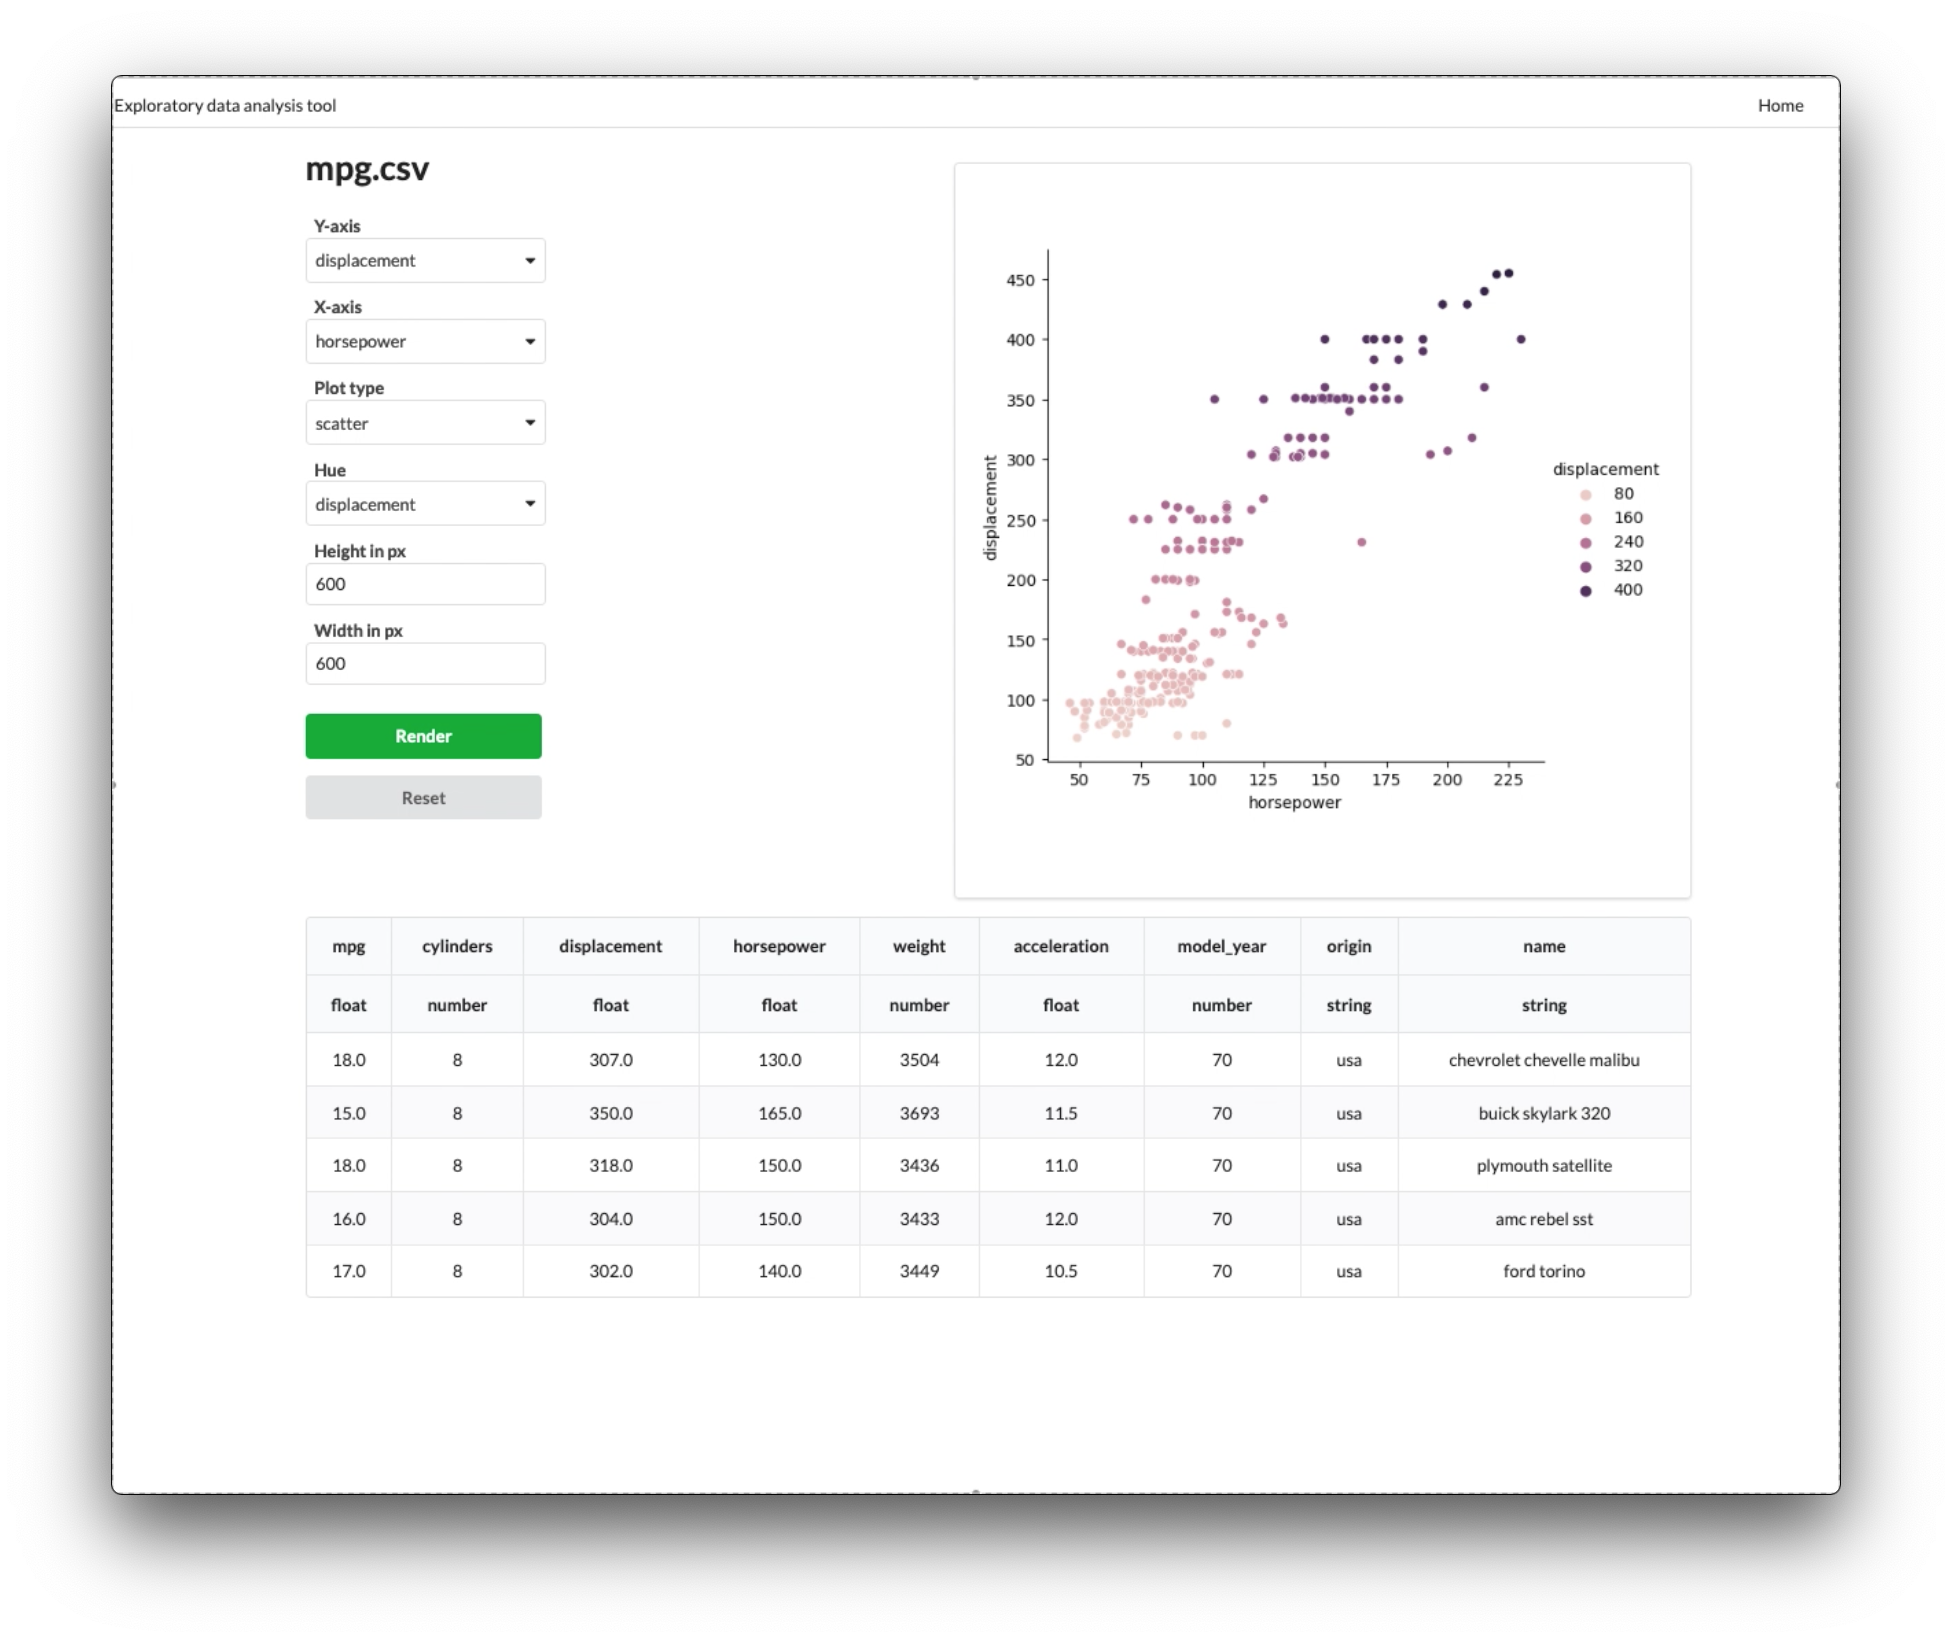Viewport: 1952px width, 1642px height.
Task: Click the Height in px input field
Action: point(424,585)
